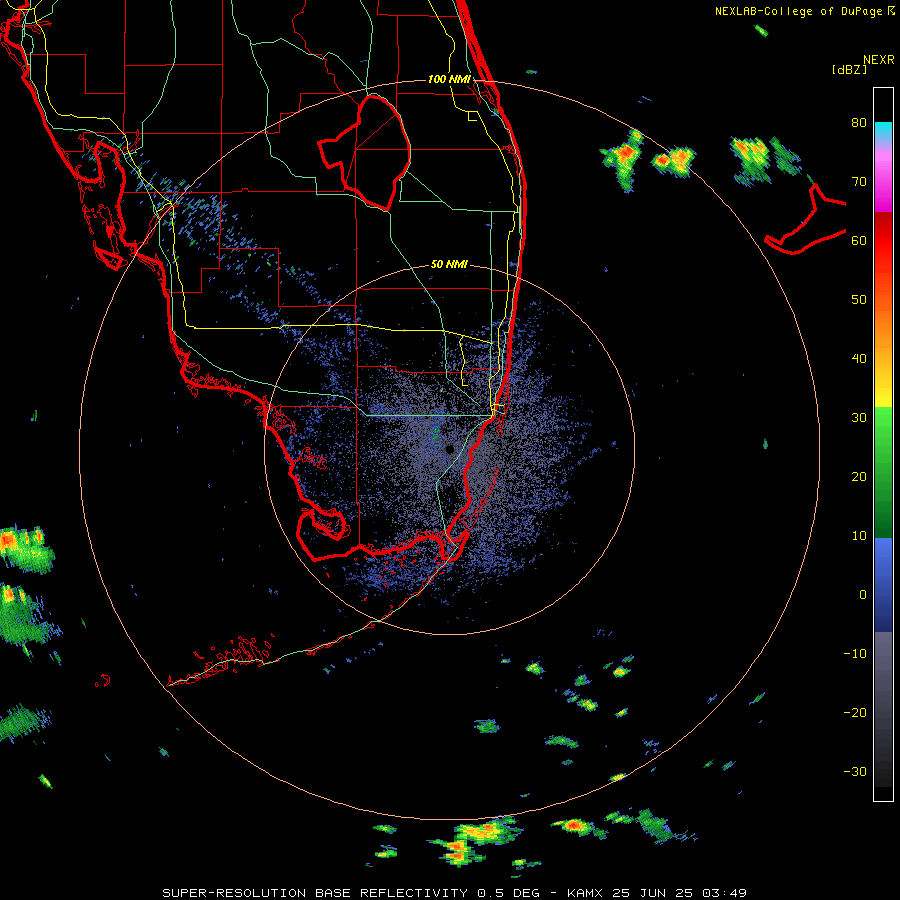The image size is (900, 900).
Task: Click the [dBZ] unit label
Action: 850,69
